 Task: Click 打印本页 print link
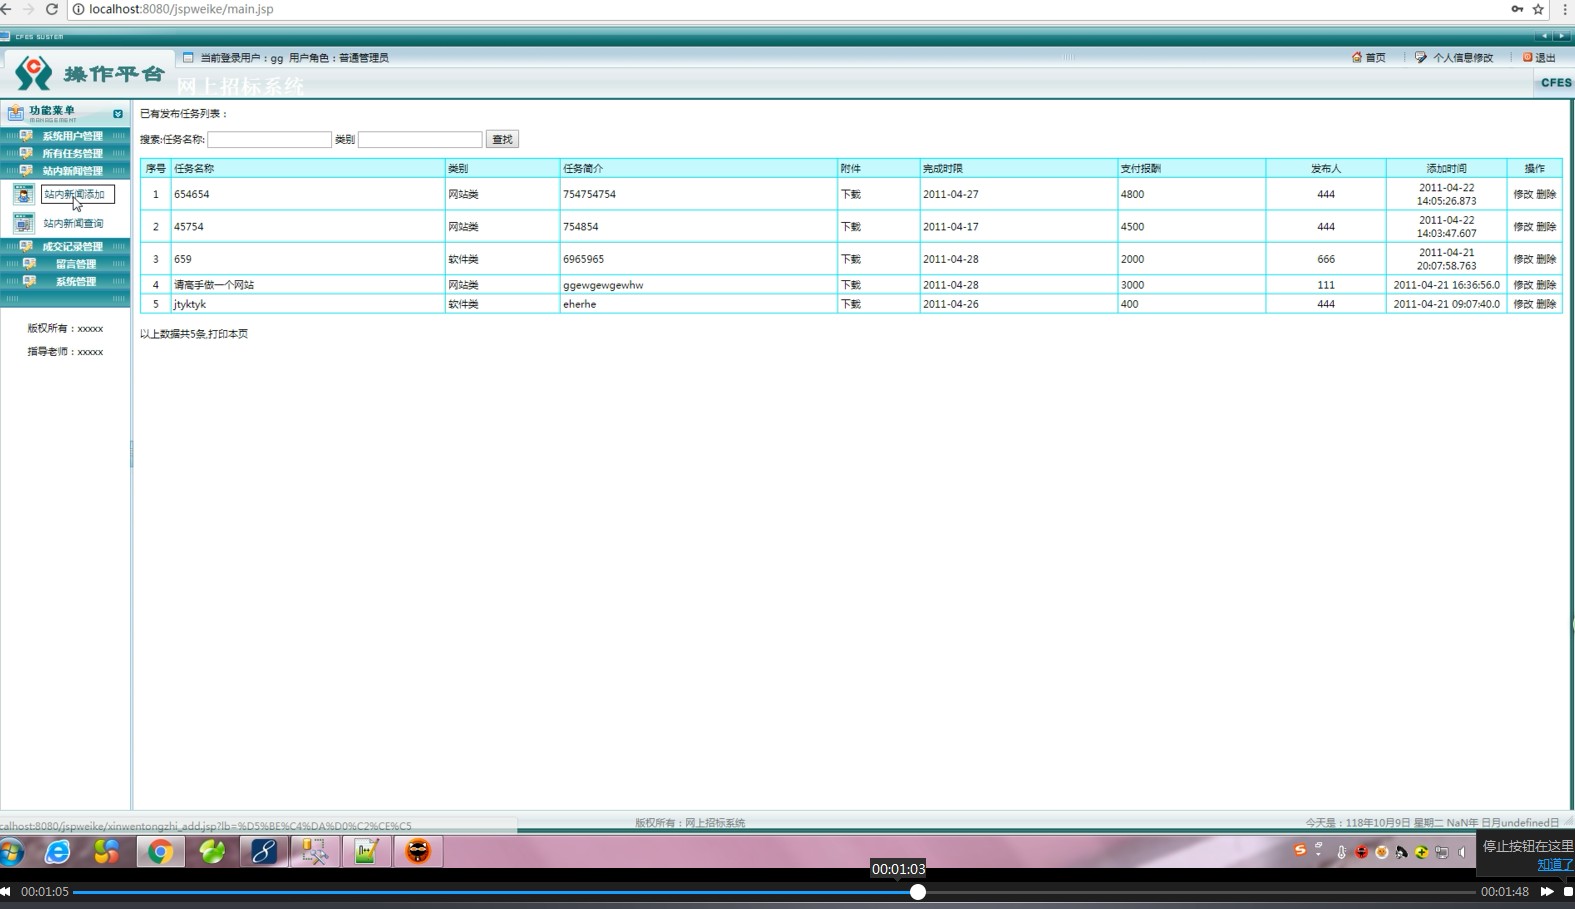pyautogui.click(x=228, y=334)
